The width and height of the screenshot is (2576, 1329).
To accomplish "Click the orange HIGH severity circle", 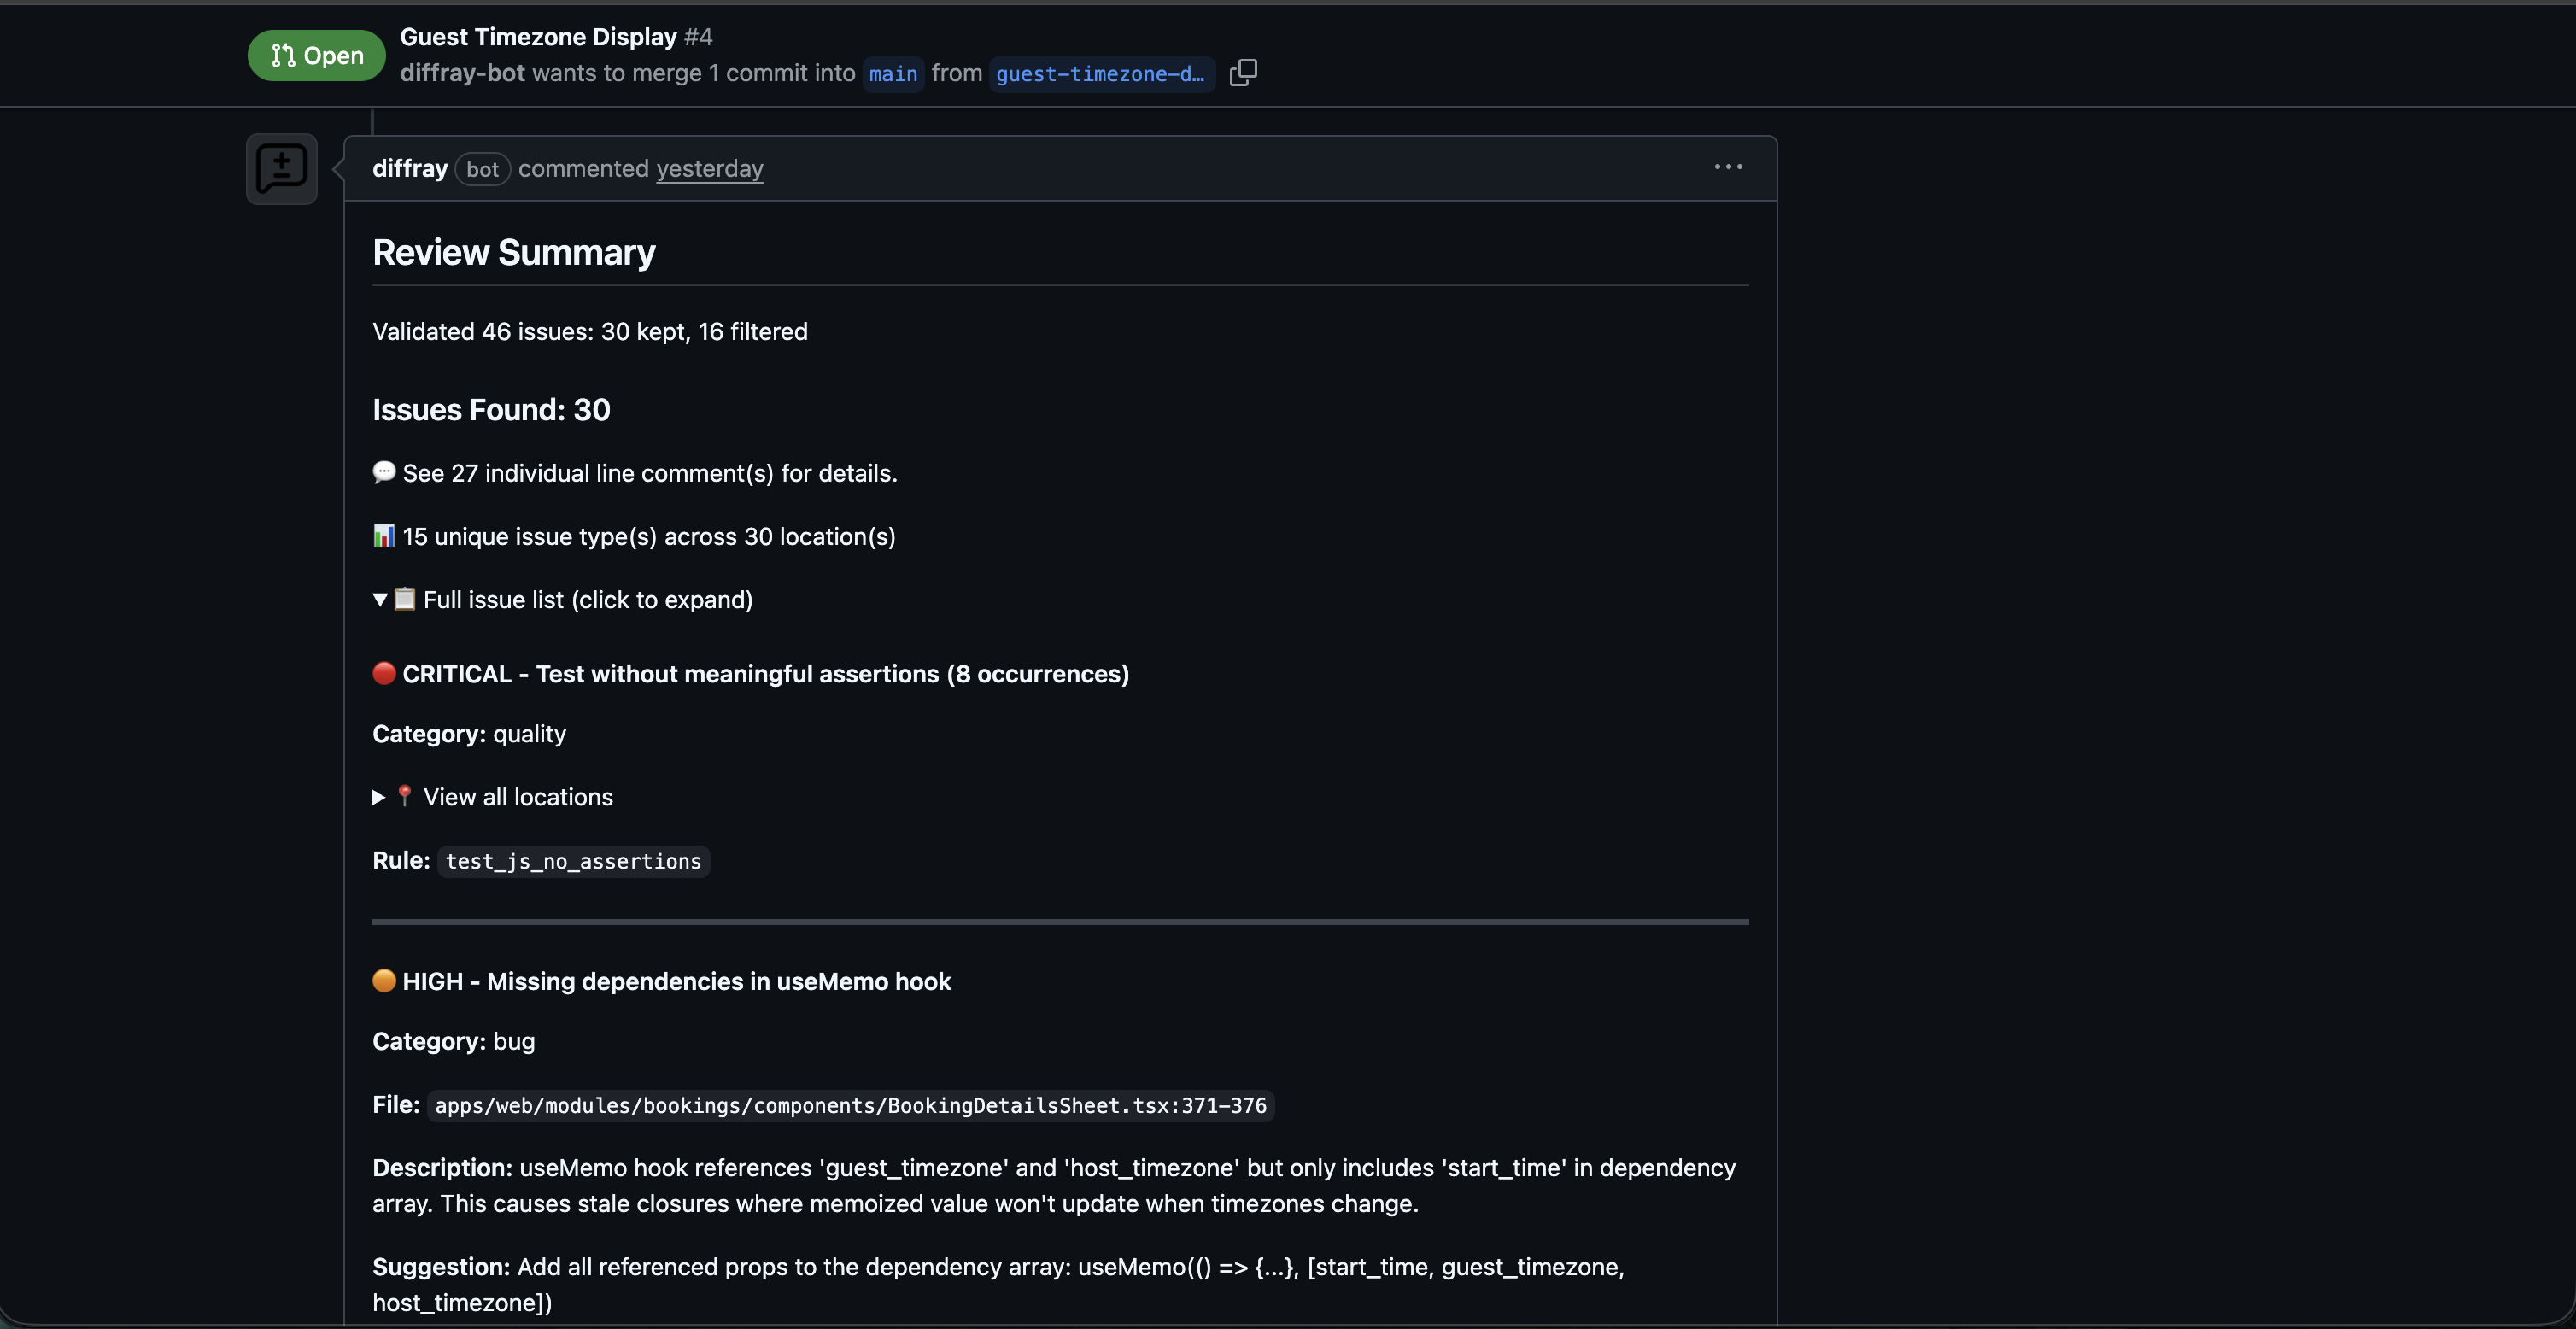I will pyautogui.click(x=384, y=980).
